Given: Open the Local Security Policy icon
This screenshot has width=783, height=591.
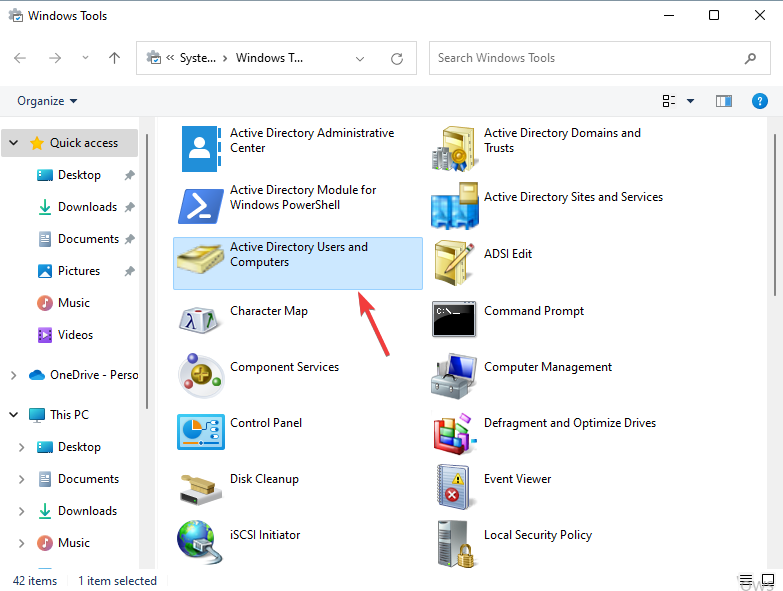Looking at the screenshot, I should pos(456,544).
